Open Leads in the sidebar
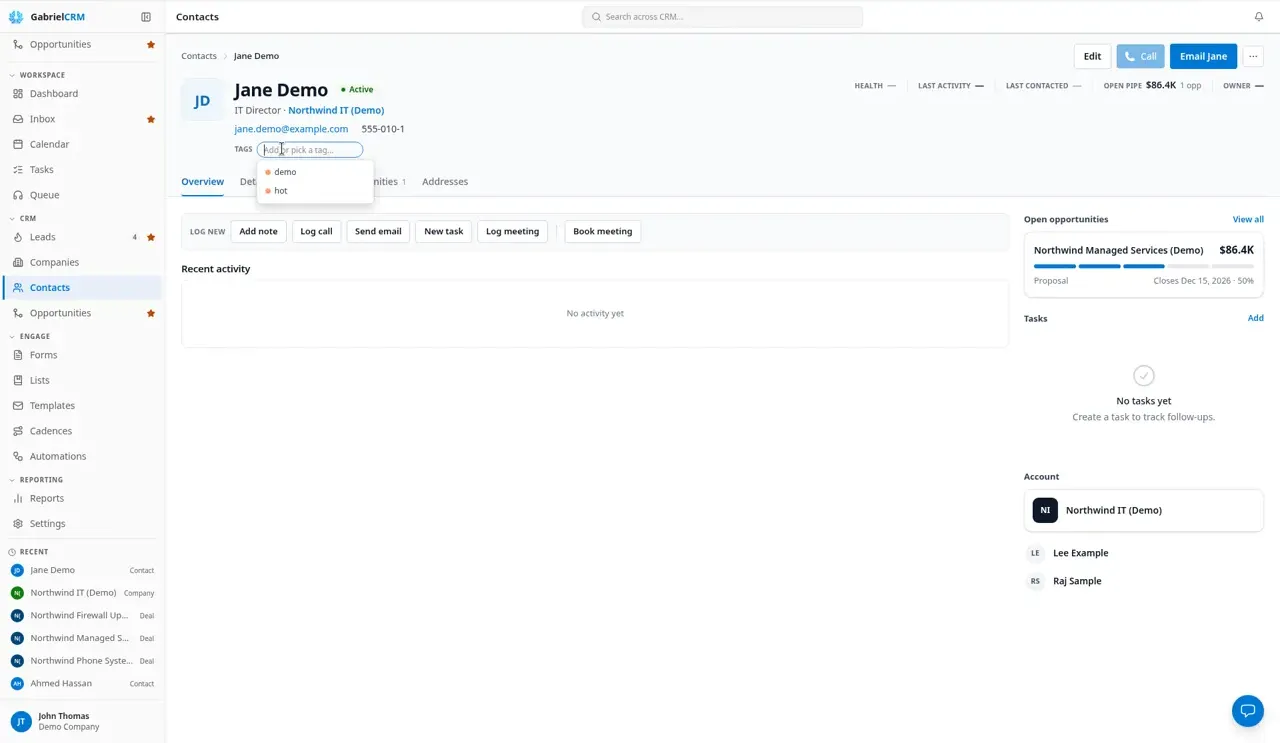 pyautogui.click(x=81, y=237)
